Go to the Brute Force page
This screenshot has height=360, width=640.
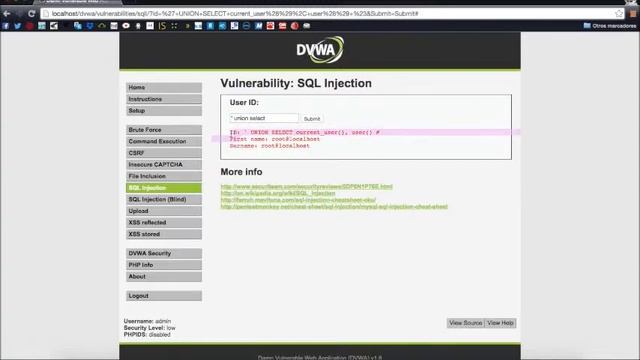164,130
